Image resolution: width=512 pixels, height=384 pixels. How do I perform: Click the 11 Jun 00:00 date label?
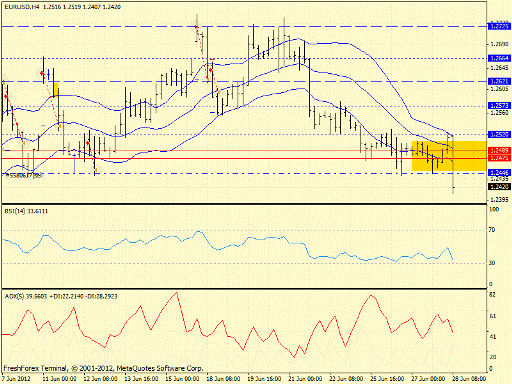click(60, 379)
